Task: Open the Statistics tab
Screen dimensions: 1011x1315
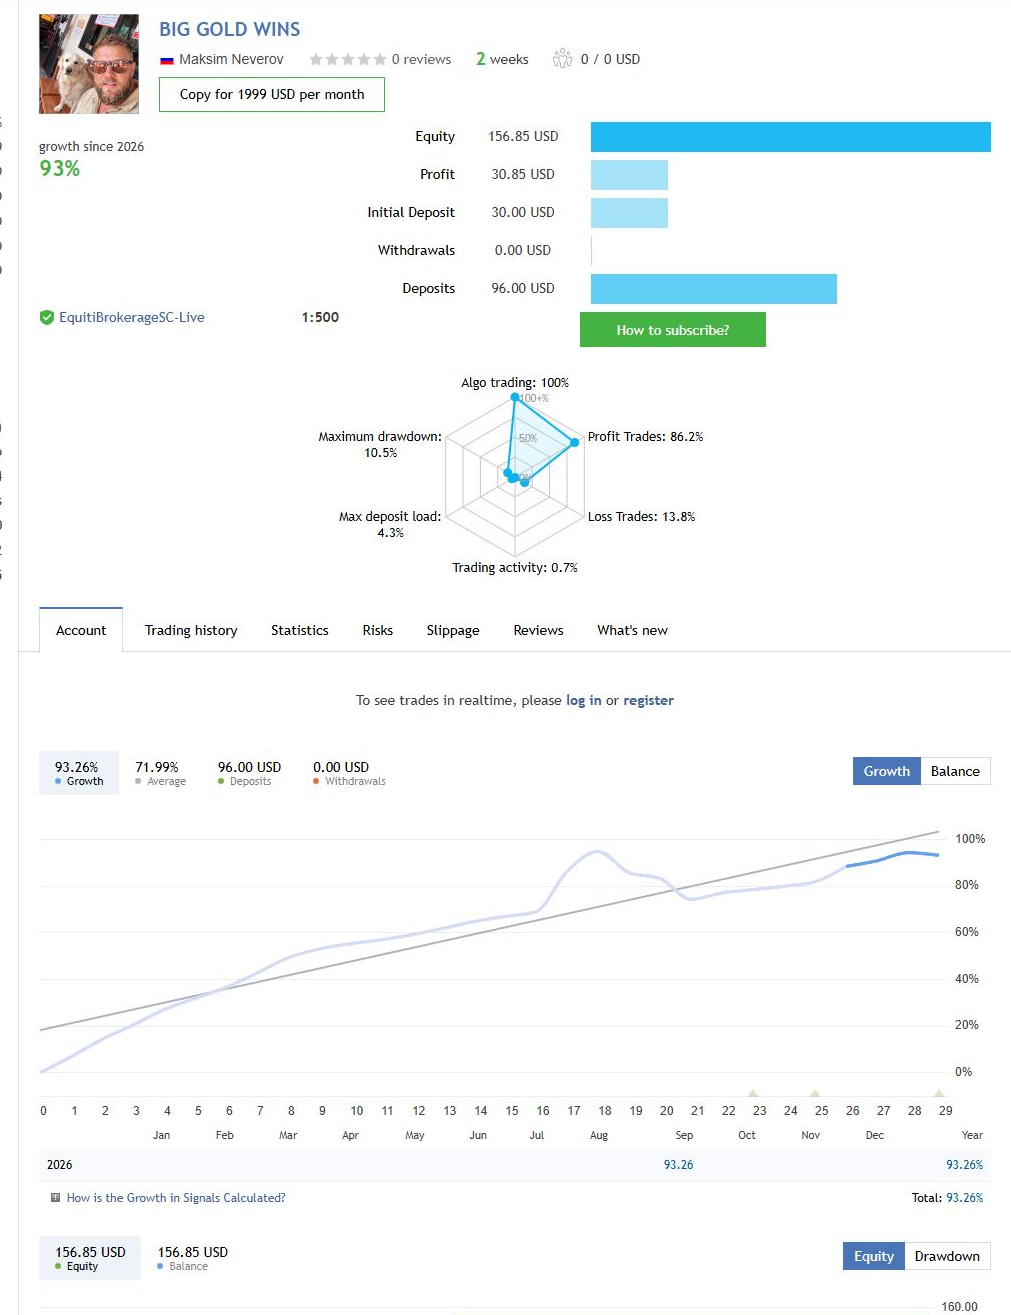Action: click(299, 630)
